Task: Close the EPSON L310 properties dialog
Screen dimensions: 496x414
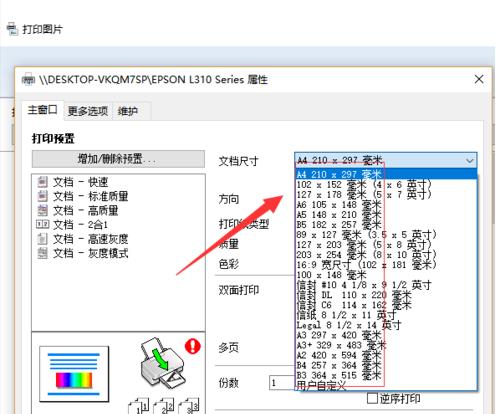Action: tap(479, 79)
